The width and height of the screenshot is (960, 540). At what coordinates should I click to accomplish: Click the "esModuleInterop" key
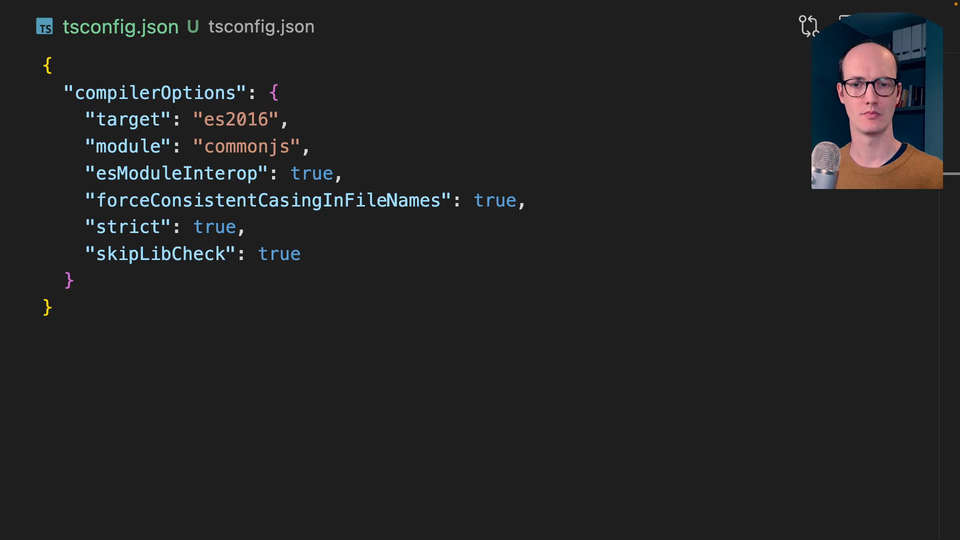(x=176, y=174)
